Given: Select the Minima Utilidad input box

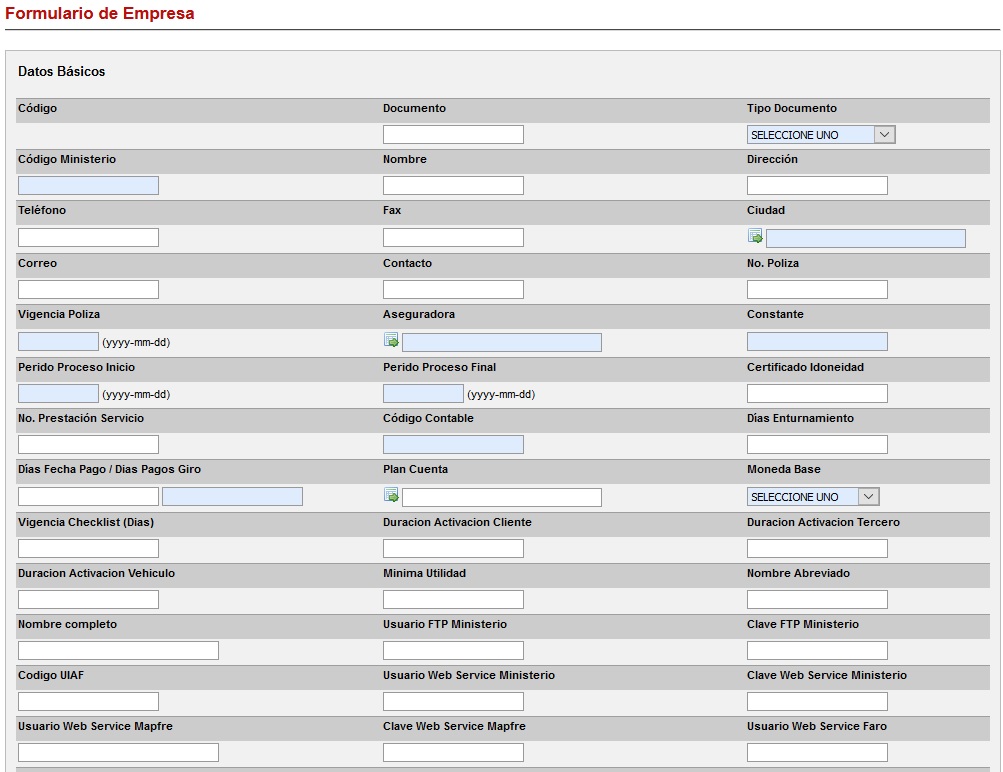Looking at the screenshot, I should click(x=453, y=599).
